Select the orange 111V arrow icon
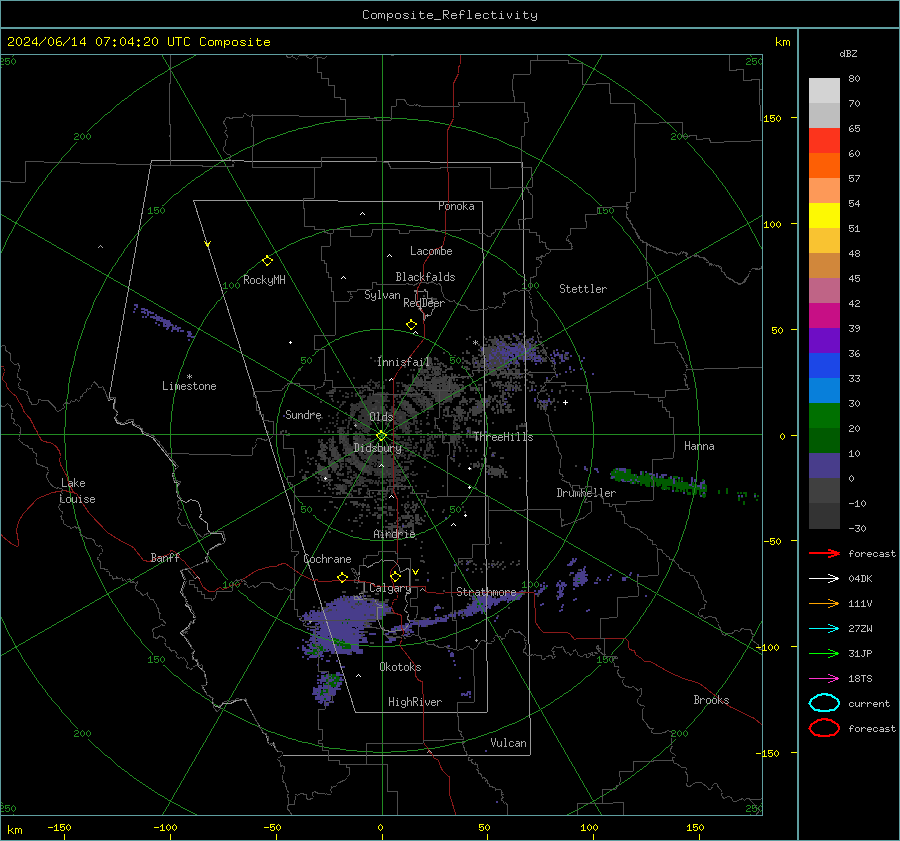 824,603
